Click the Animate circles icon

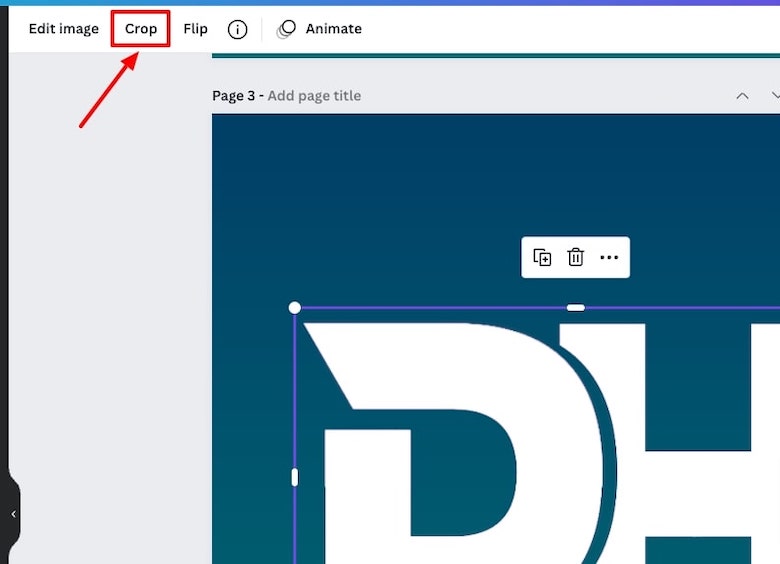click(286, 29)
